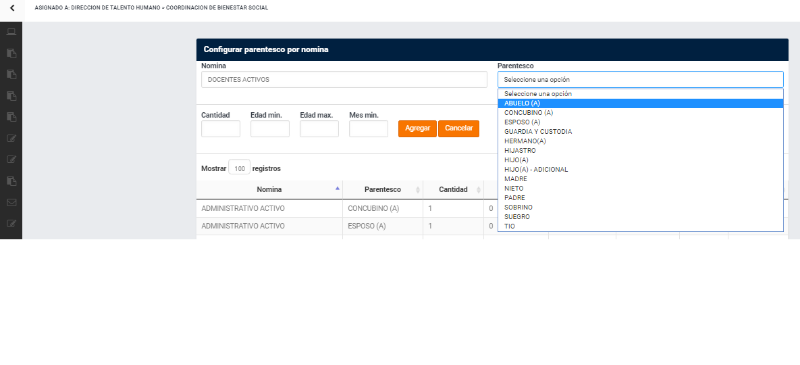This screenshot has width=800, height=365.
Task: Pick TIO option
Action: point(640,226)
